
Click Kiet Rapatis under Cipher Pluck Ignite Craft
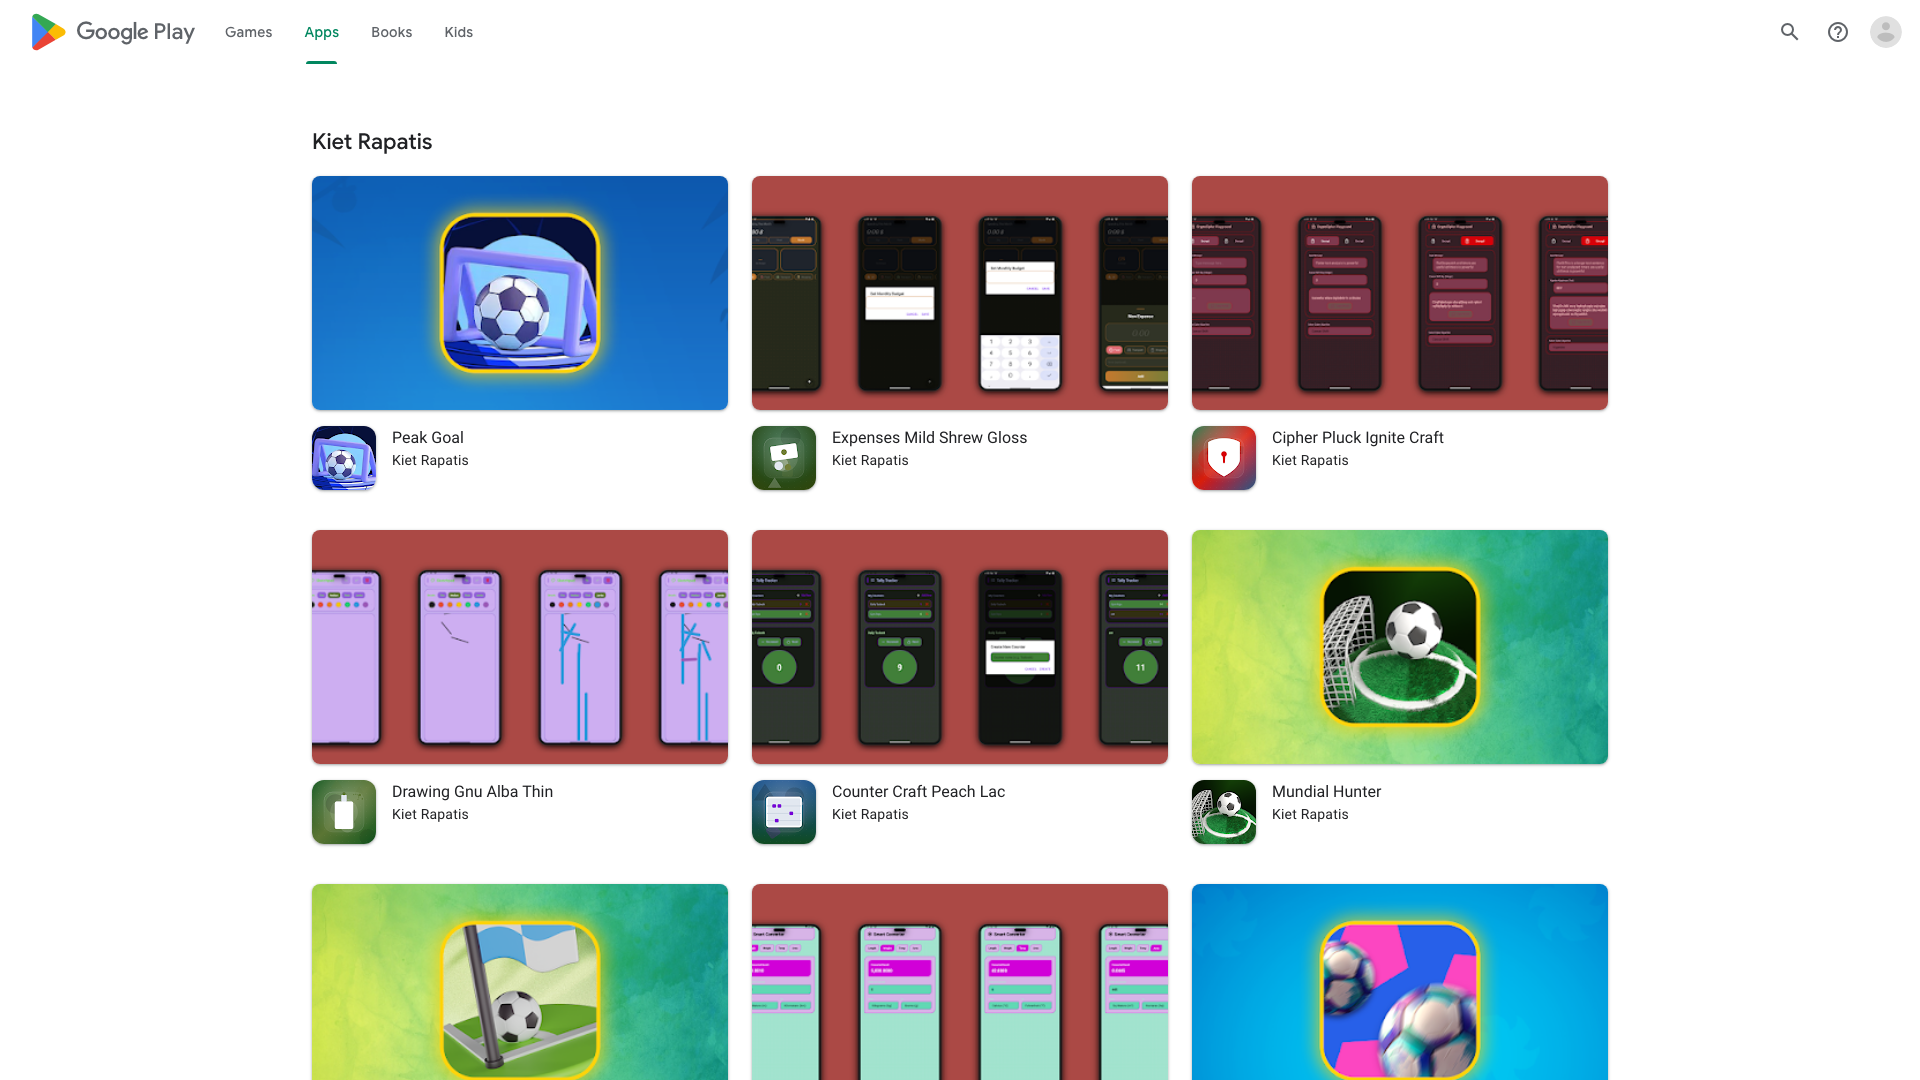[1310, 460]
